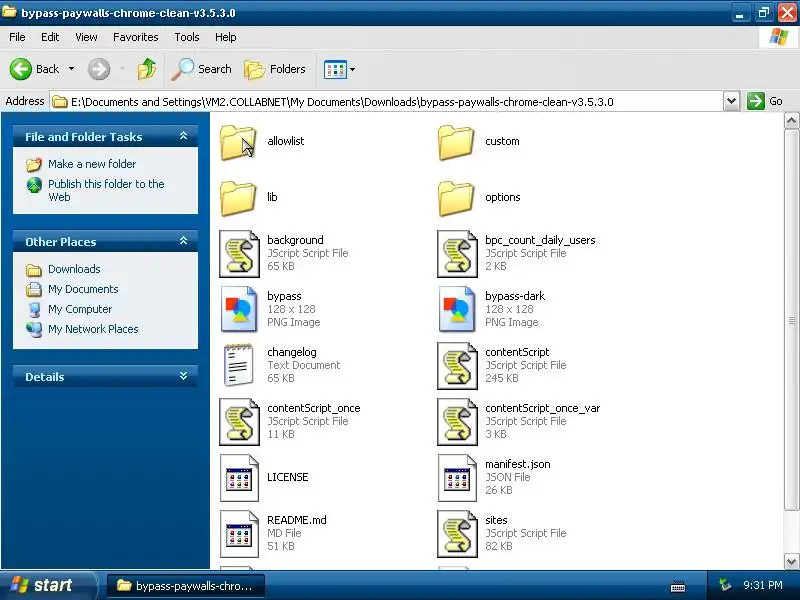This screenshot has width=800, height=600.
Task: Select the changelog text document icon
Action: point(238,365)
